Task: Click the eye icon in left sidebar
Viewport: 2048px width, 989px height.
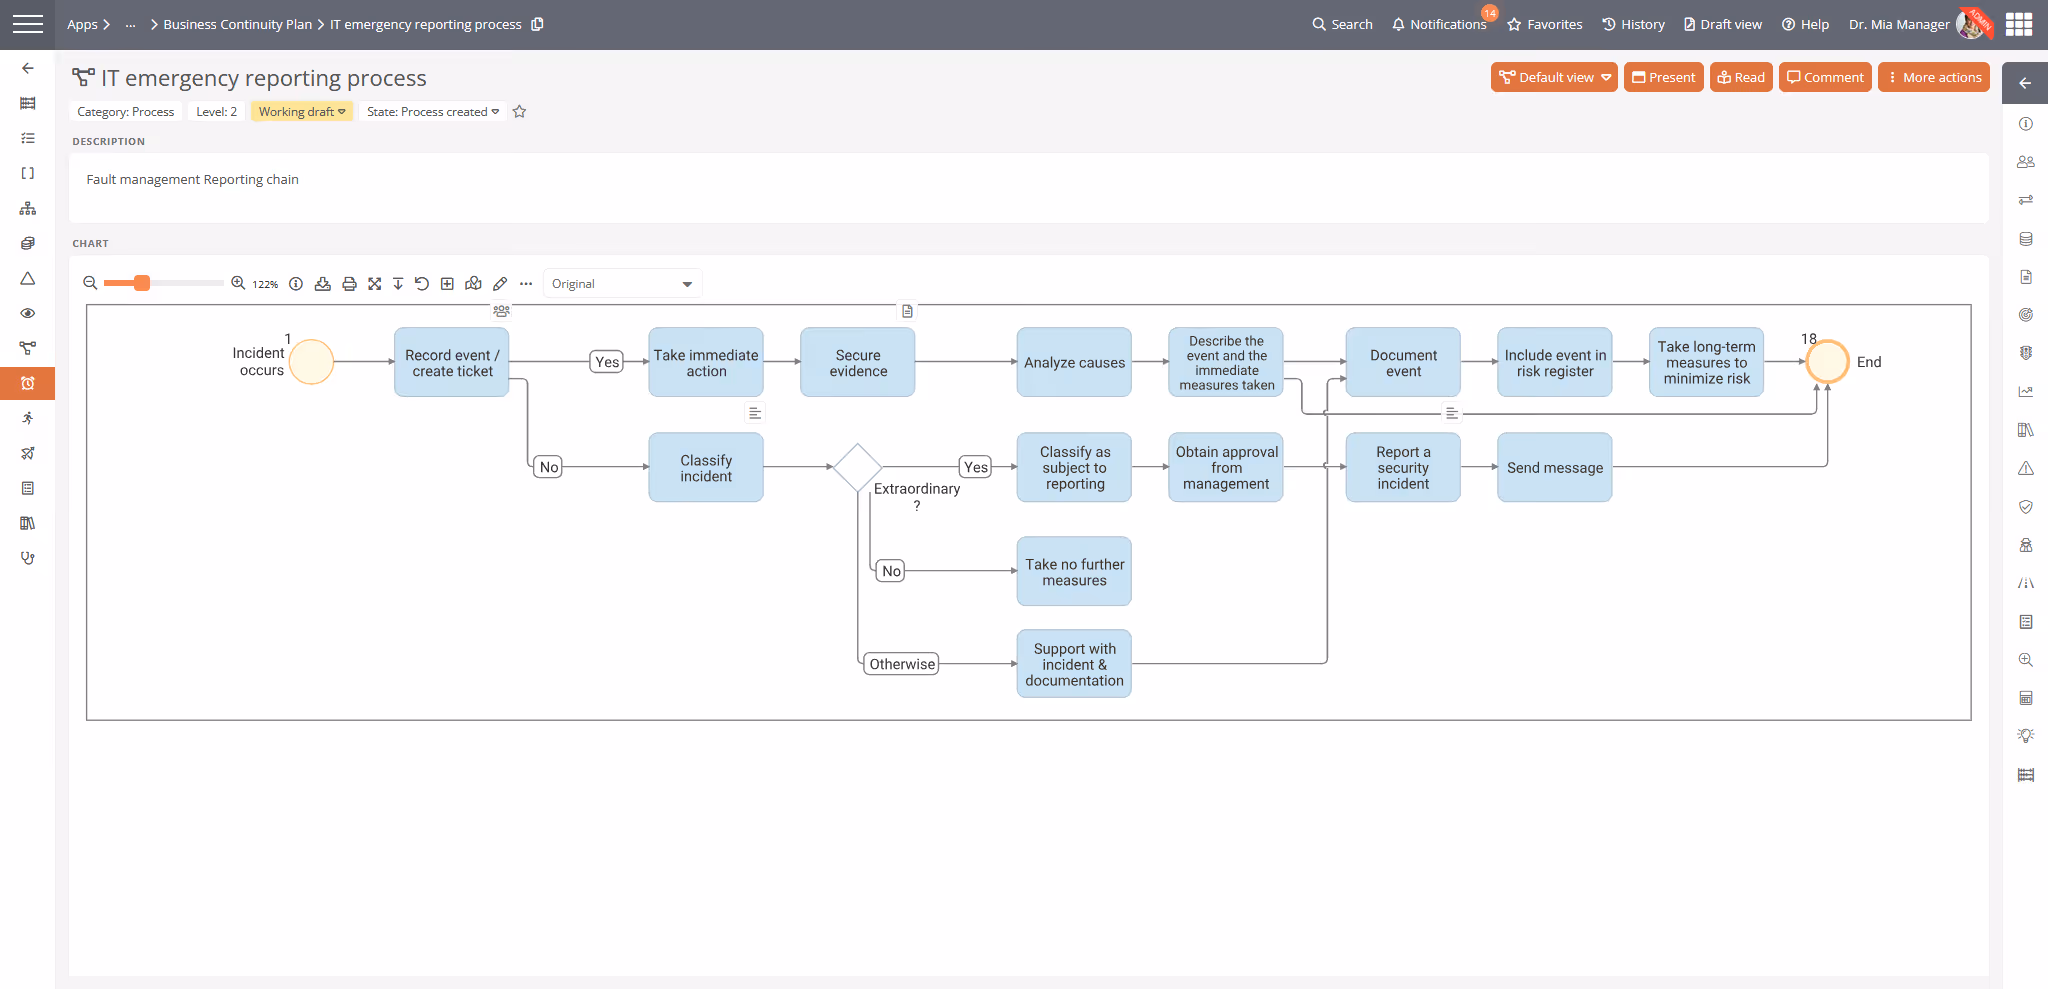Action: point(27,313)
